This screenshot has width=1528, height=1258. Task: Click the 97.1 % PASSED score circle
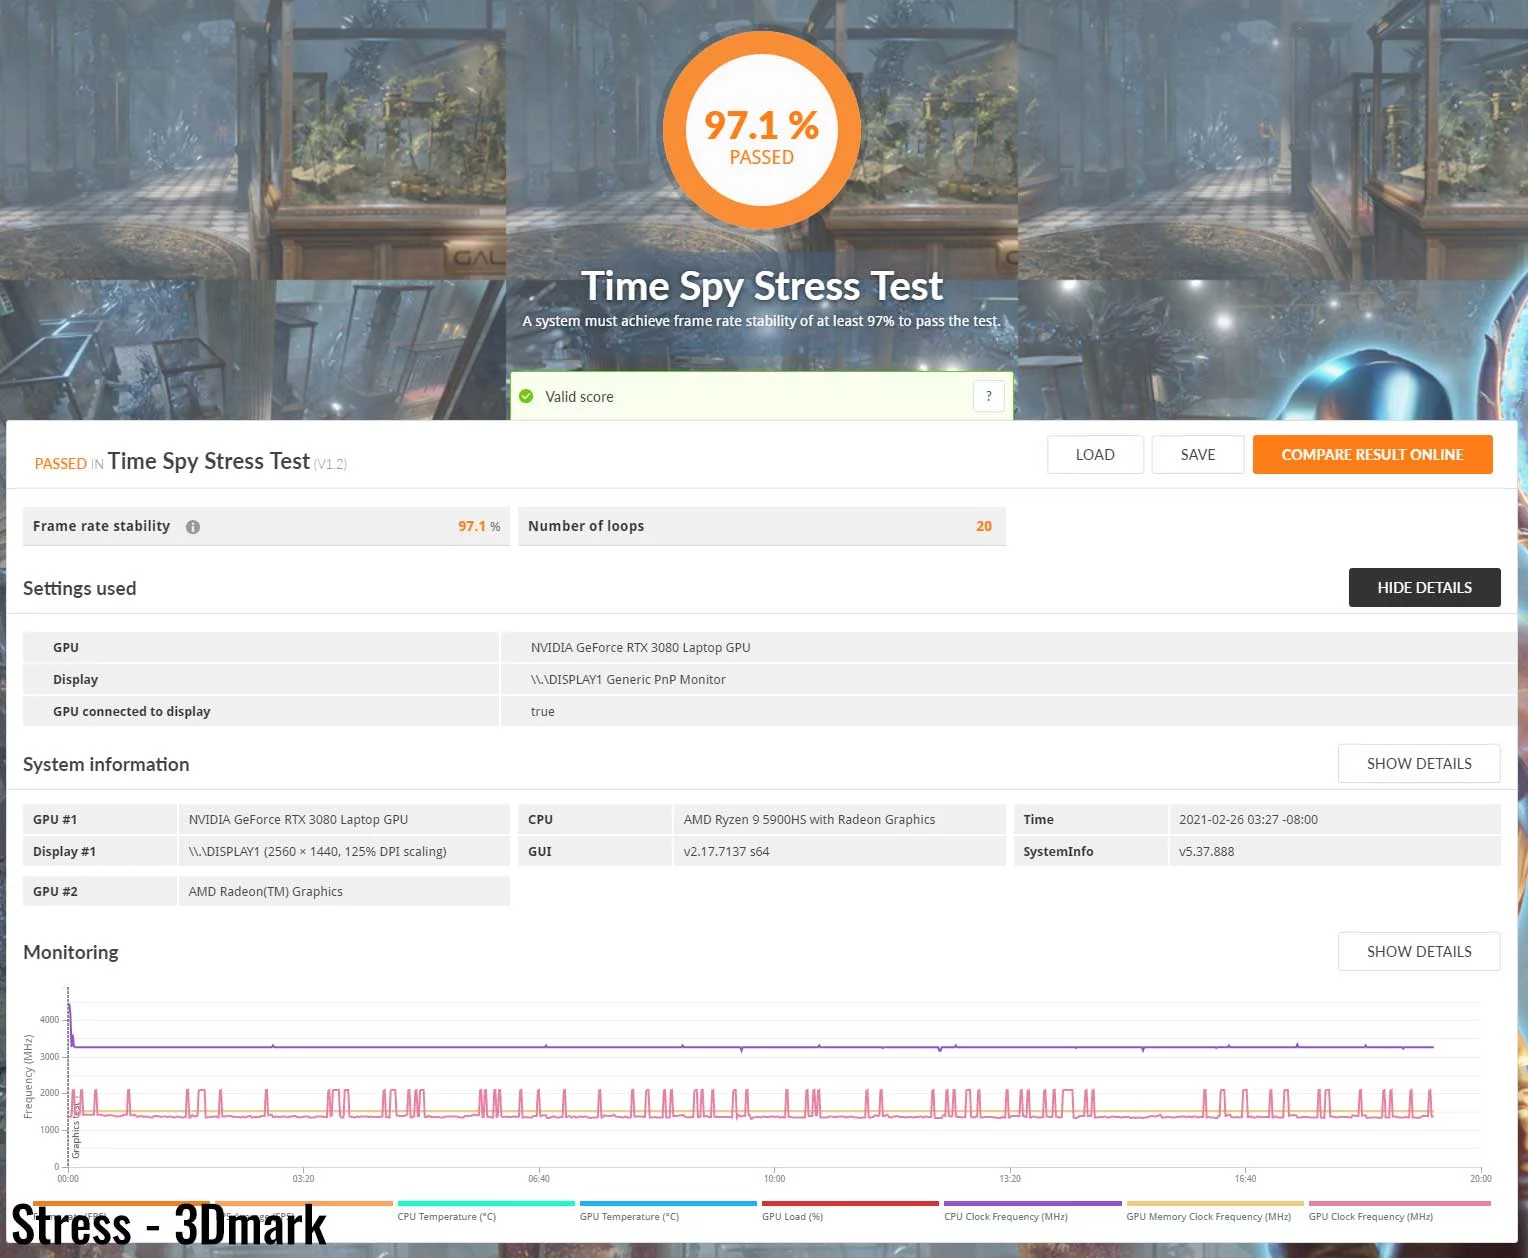click(x=762, y=131)
